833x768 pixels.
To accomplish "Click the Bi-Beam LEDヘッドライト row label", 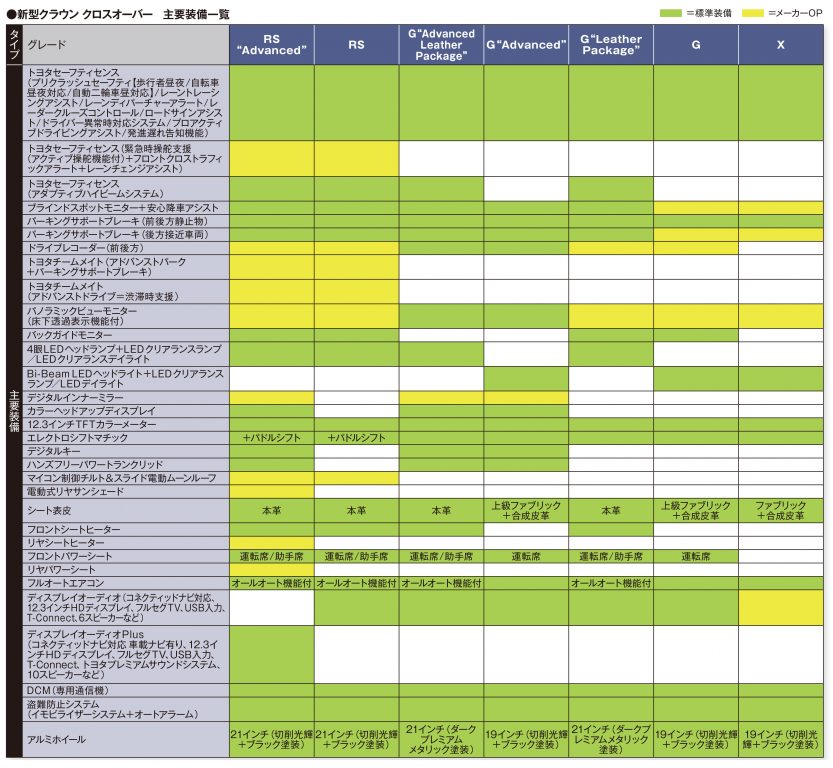I will click(x=125, y=379).
